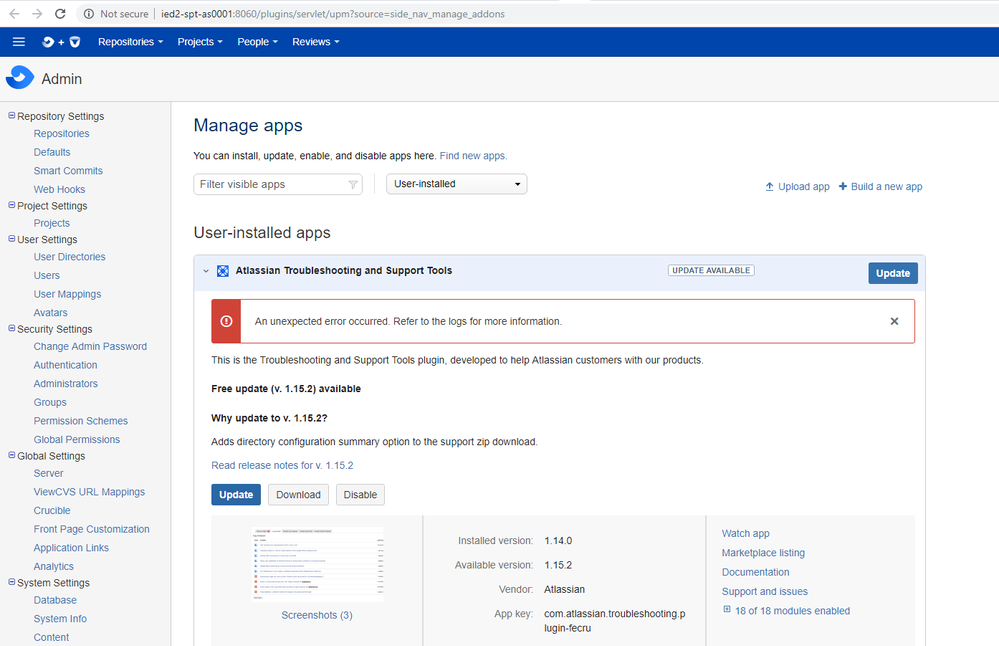The image size is (999, 646).
Task: Collapse the Atlassian Troubleshooting app row chevron
Action: click(206, 271)
